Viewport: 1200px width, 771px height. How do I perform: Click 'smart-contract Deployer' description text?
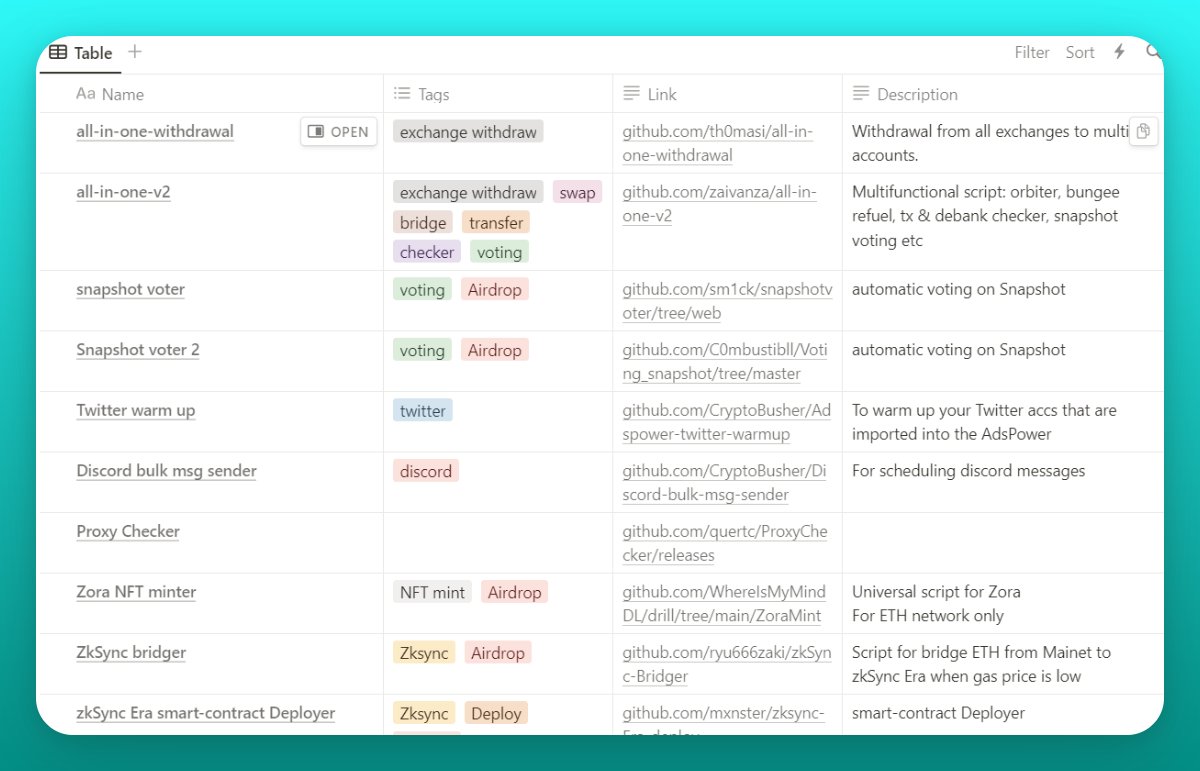[938, 713]
